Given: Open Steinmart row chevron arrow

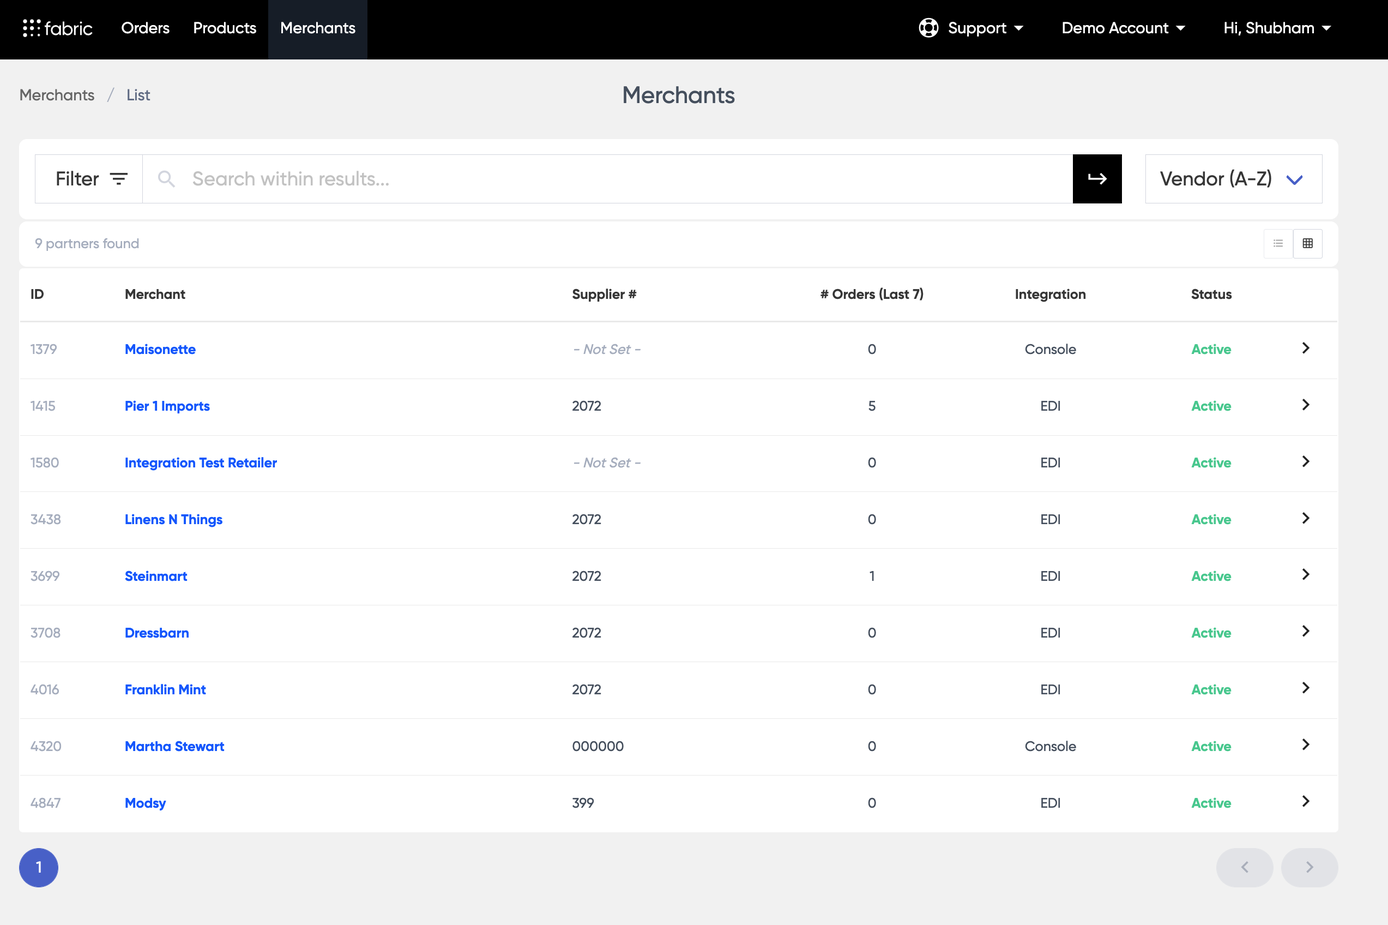Looking at the screenshot, I should click(1306, 575).
